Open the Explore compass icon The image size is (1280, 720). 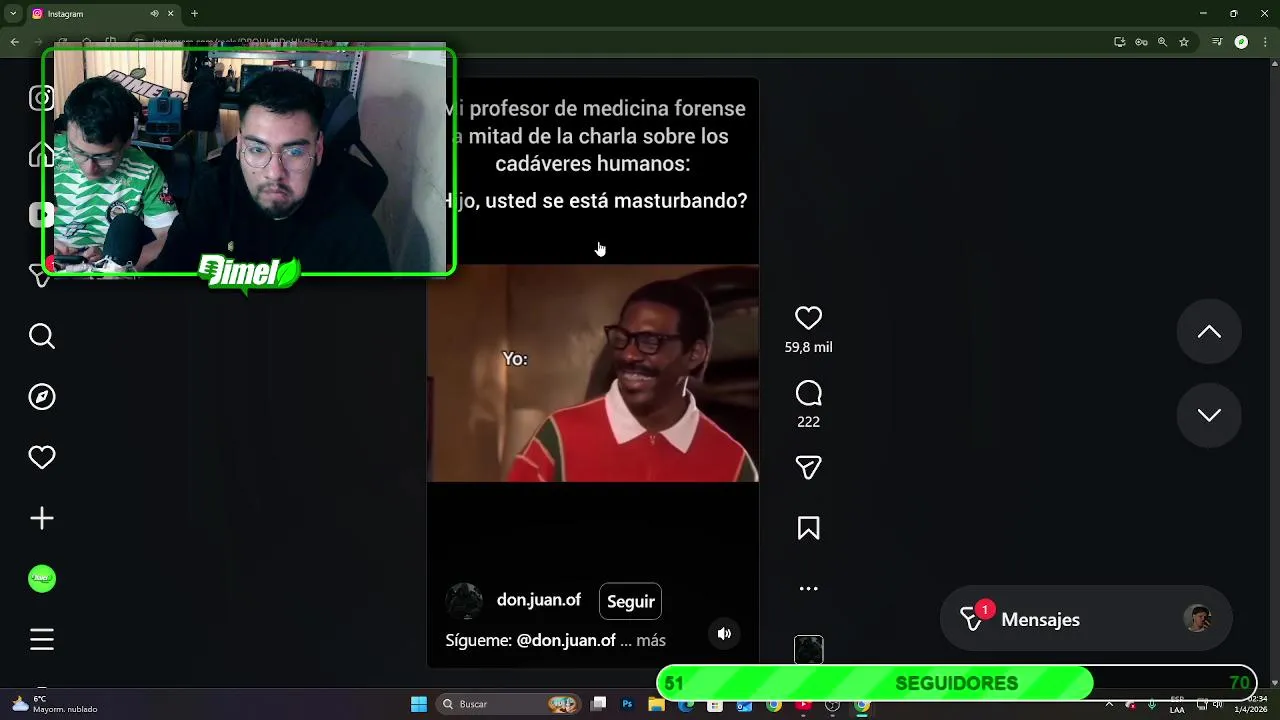tap(42, 397)
